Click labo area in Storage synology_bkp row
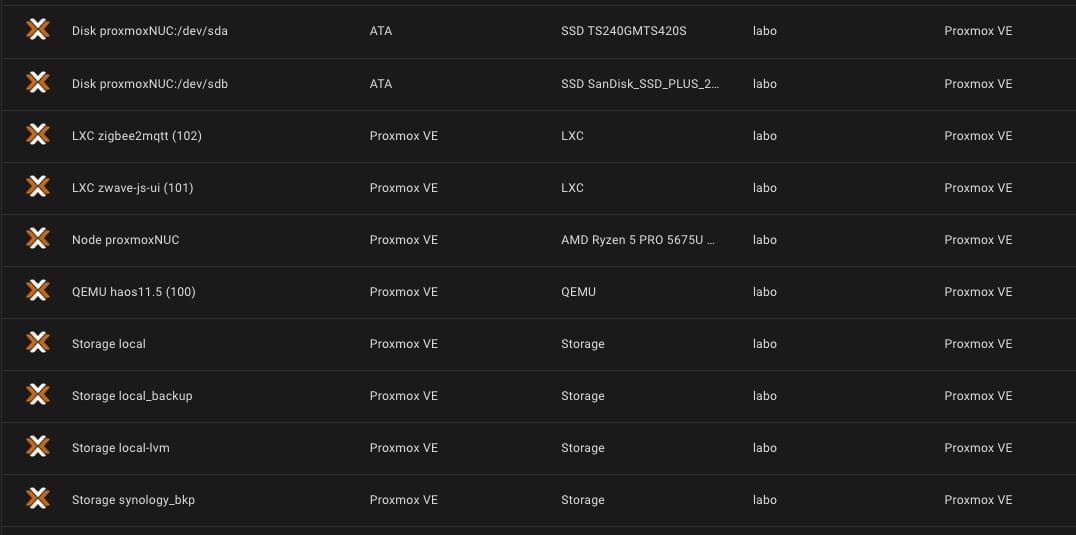 coord(764,500)
